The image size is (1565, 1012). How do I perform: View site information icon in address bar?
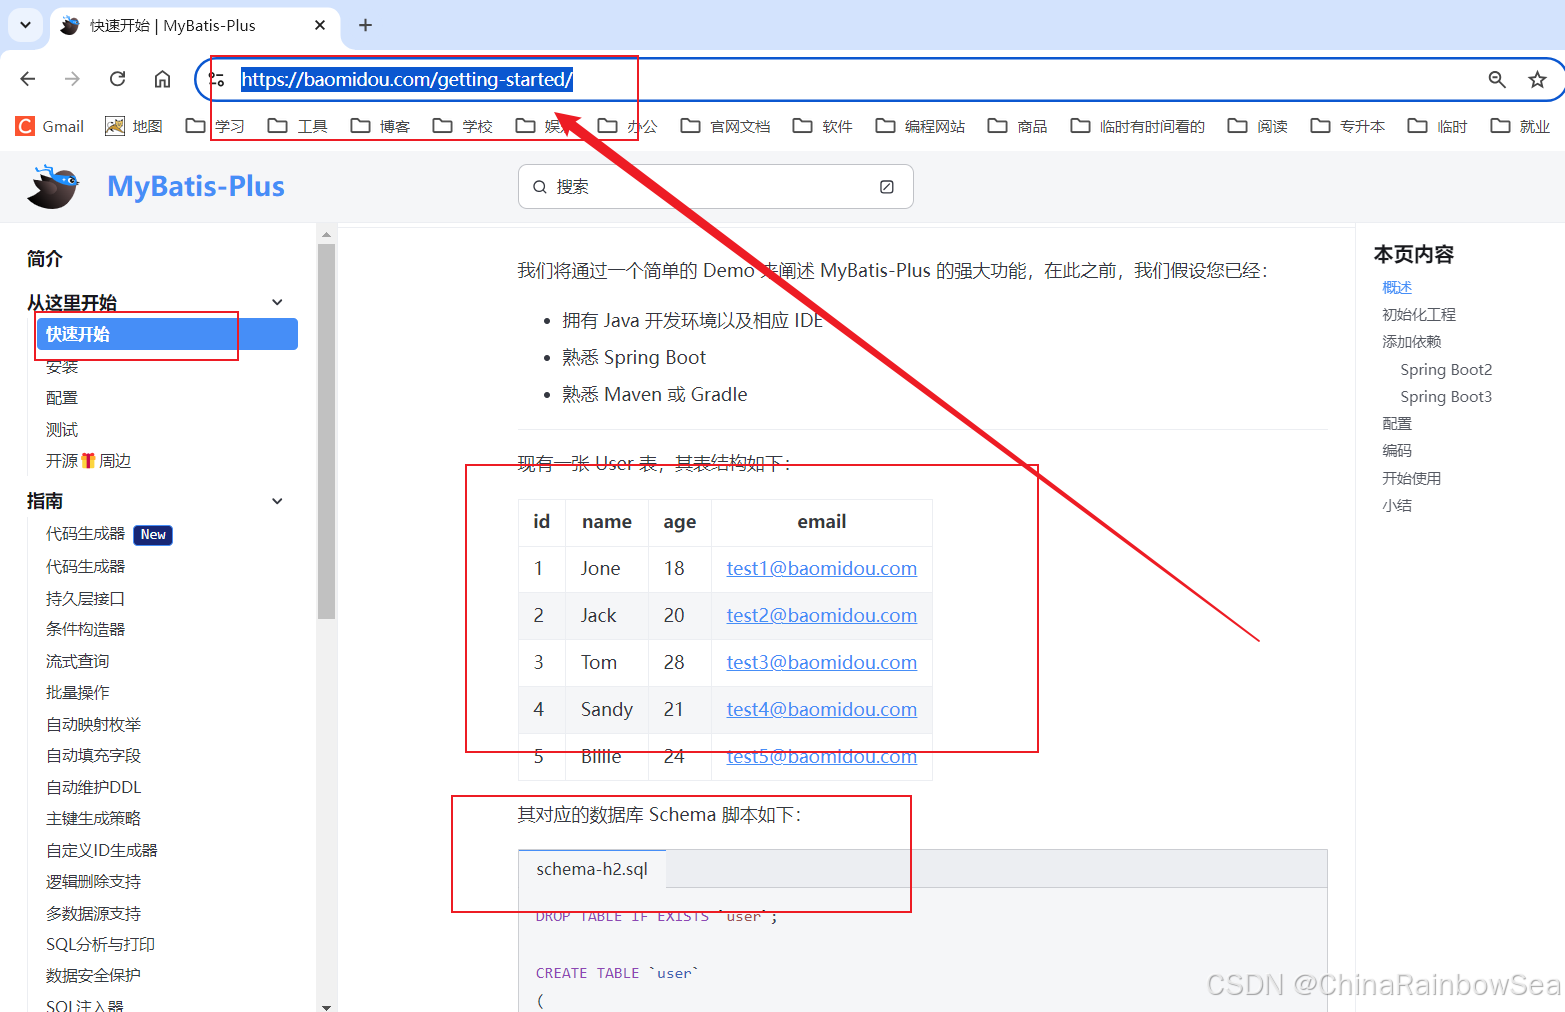click(216, 79)
